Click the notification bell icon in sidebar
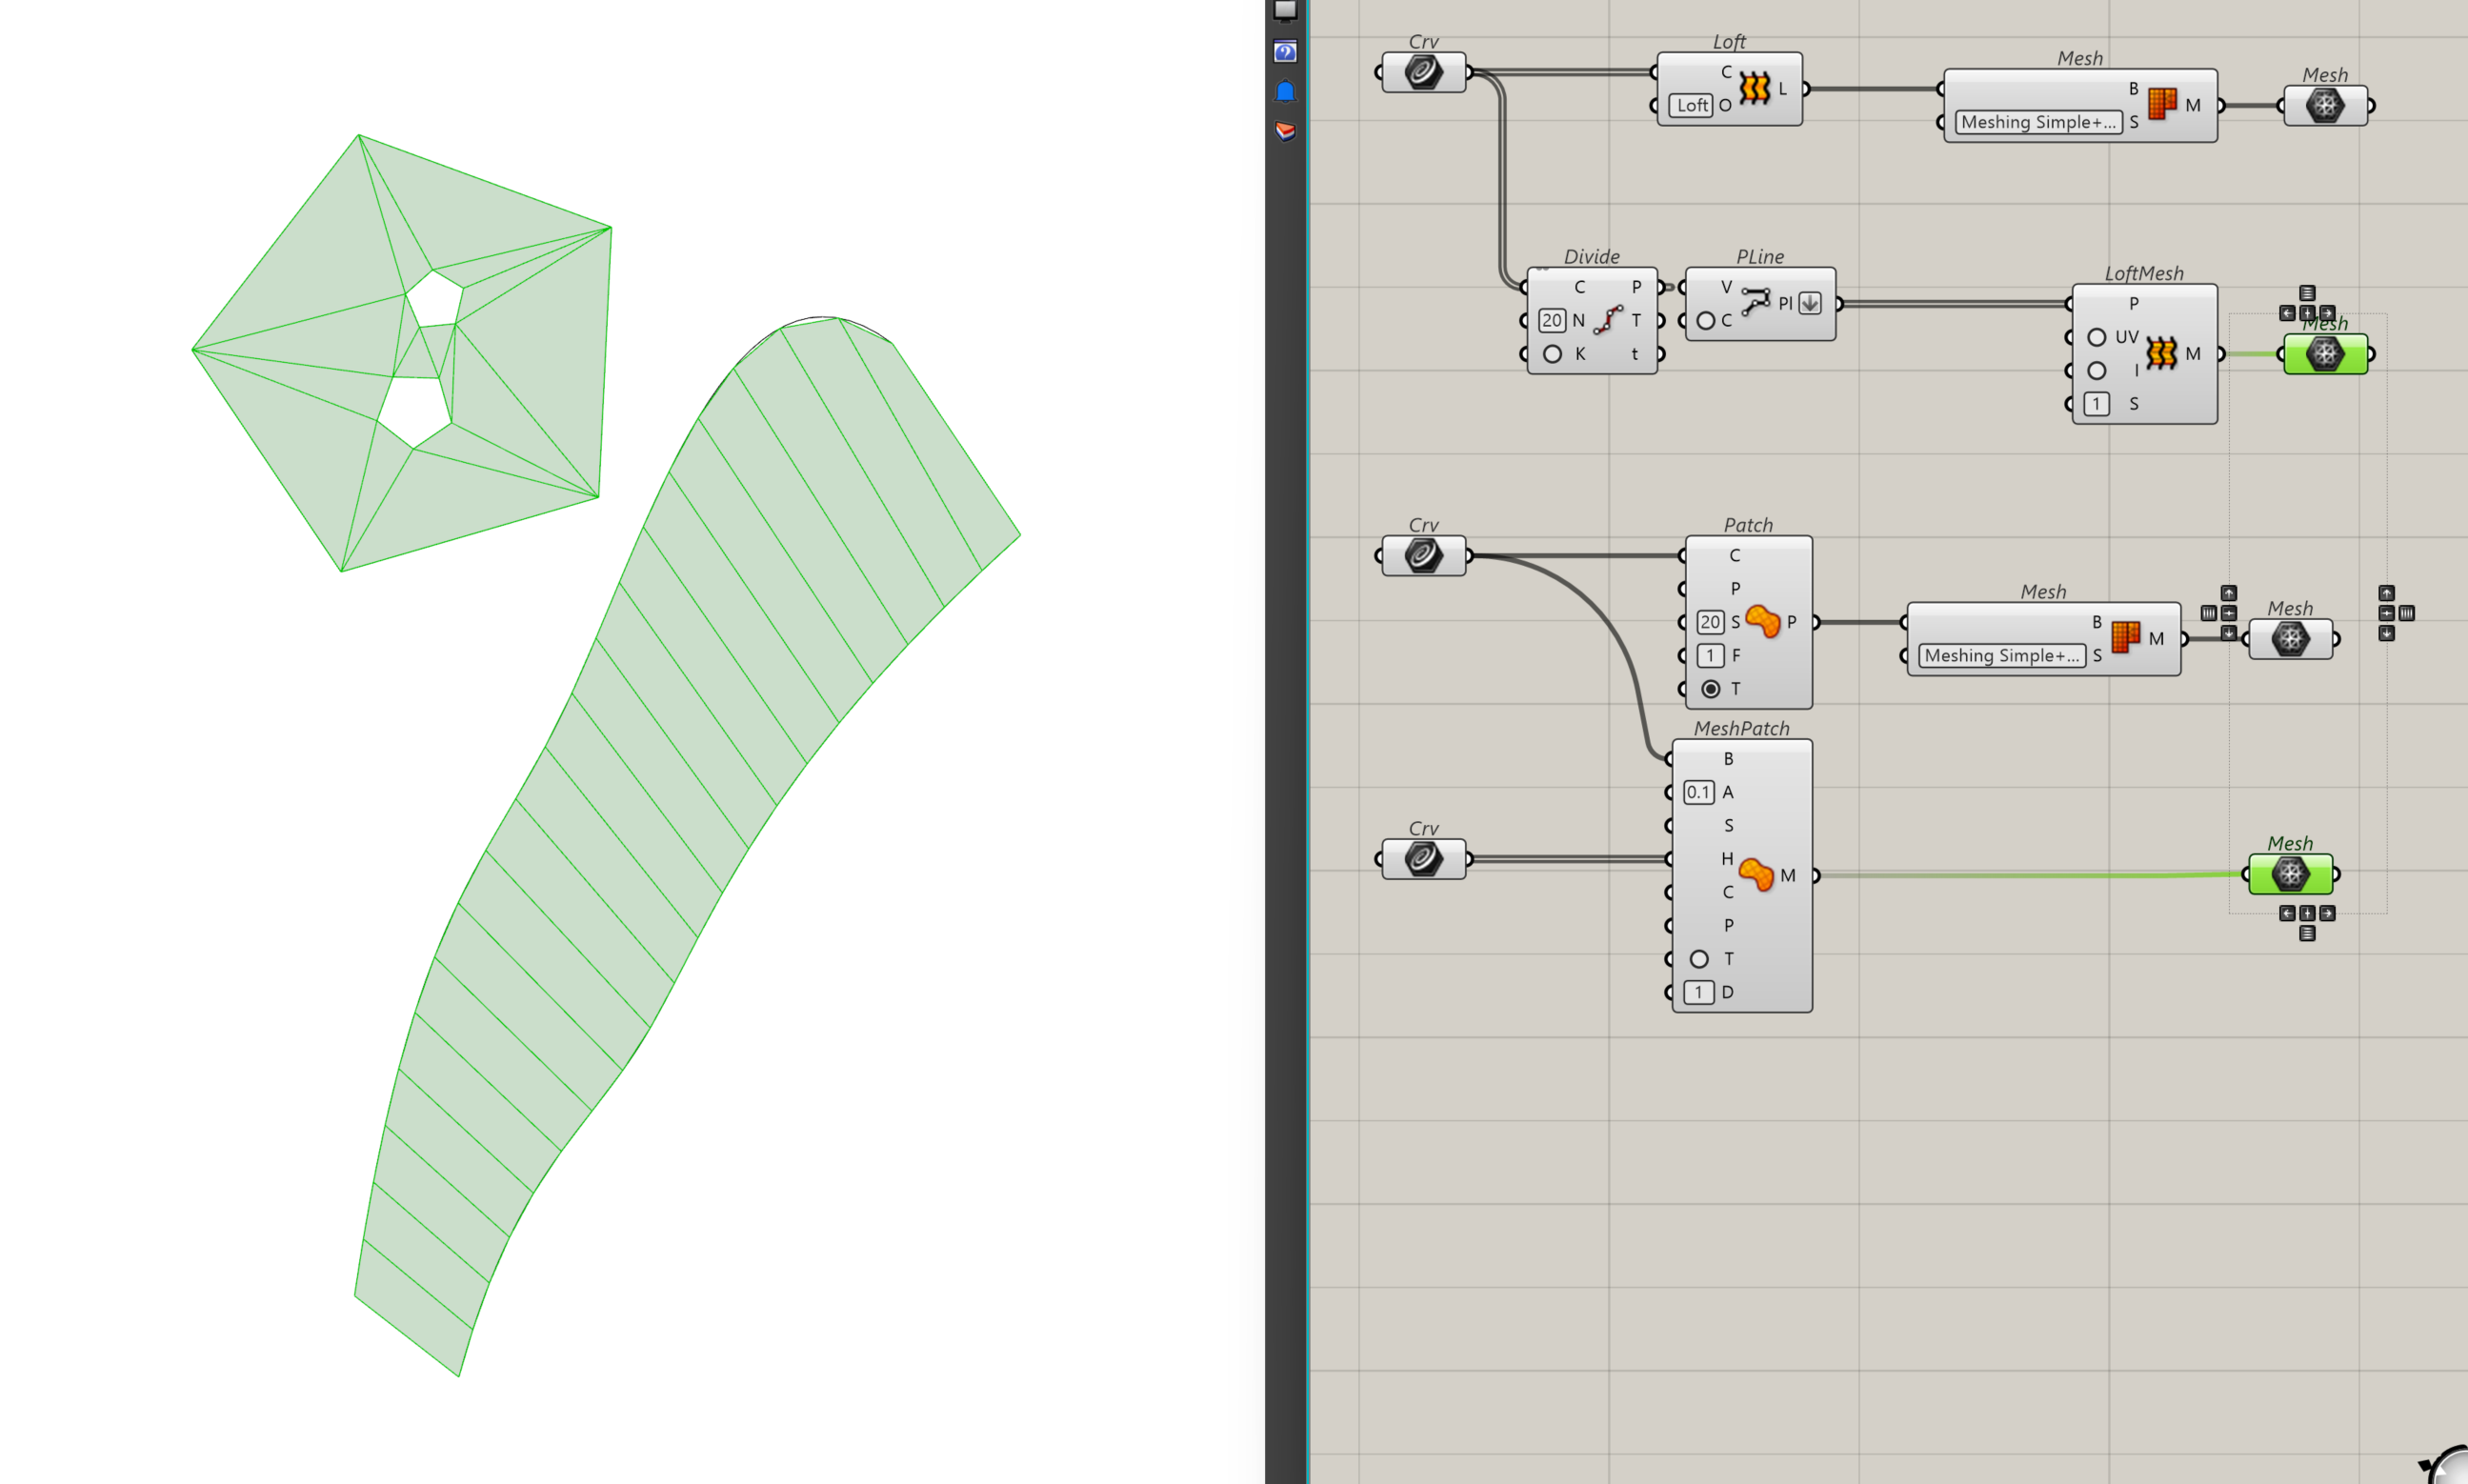2468x1484 pixels. click(1284, 90)
